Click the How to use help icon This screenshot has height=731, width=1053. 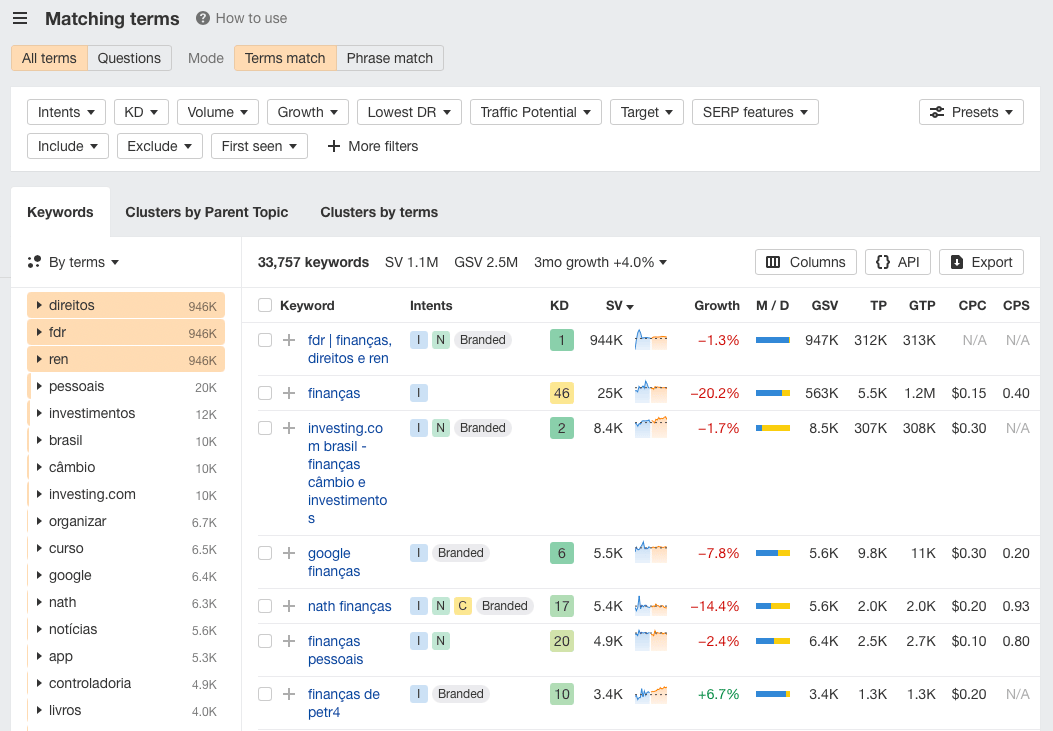click(203, 18)
